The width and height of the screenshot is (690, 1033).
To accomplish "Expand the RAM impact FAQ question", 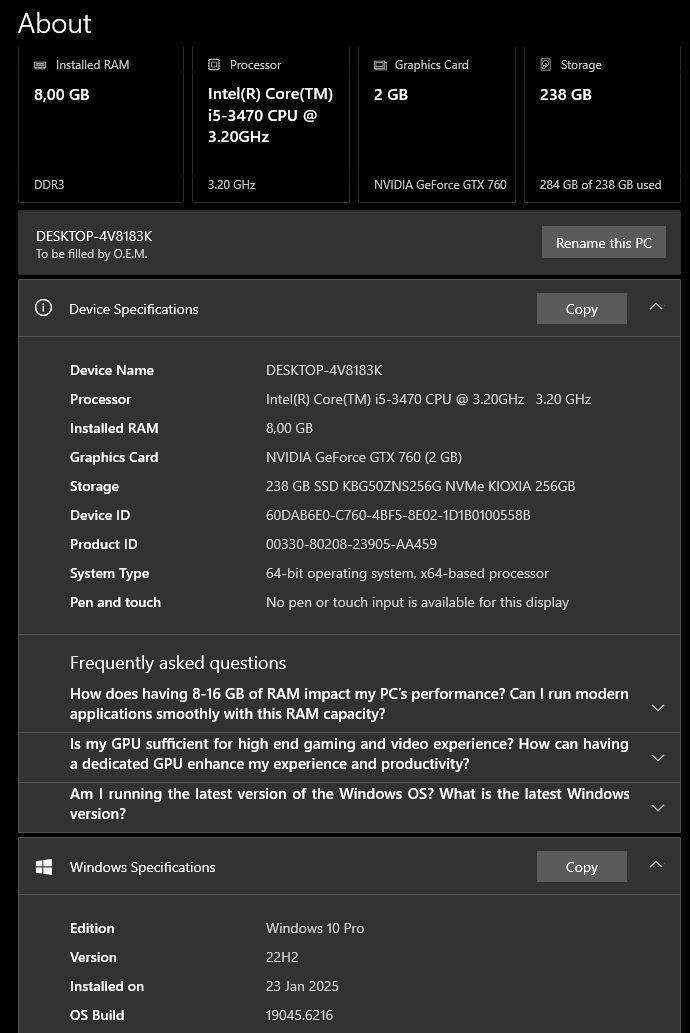I will 657,707.
